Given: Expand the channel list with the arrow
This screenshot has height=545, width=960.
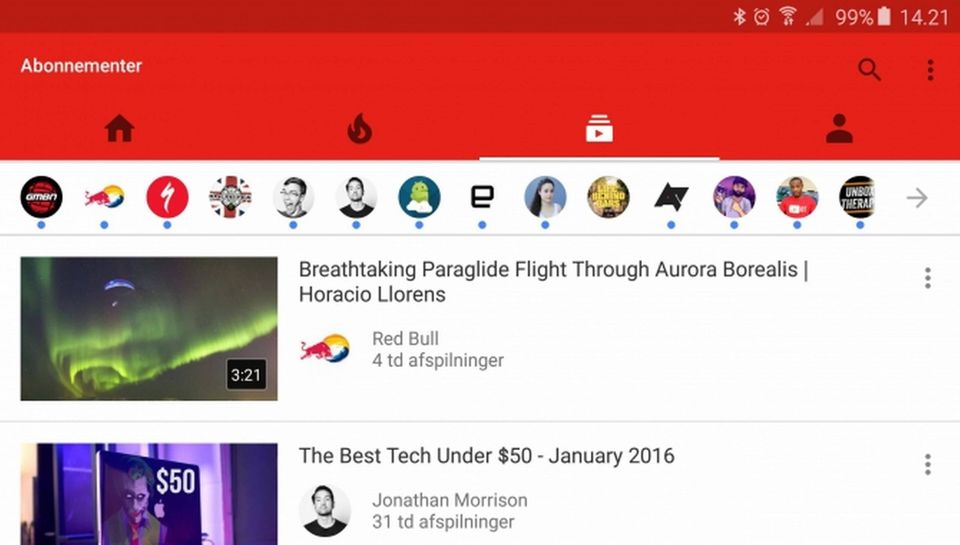Looking at the screenshot, I should tap(917, 197).
